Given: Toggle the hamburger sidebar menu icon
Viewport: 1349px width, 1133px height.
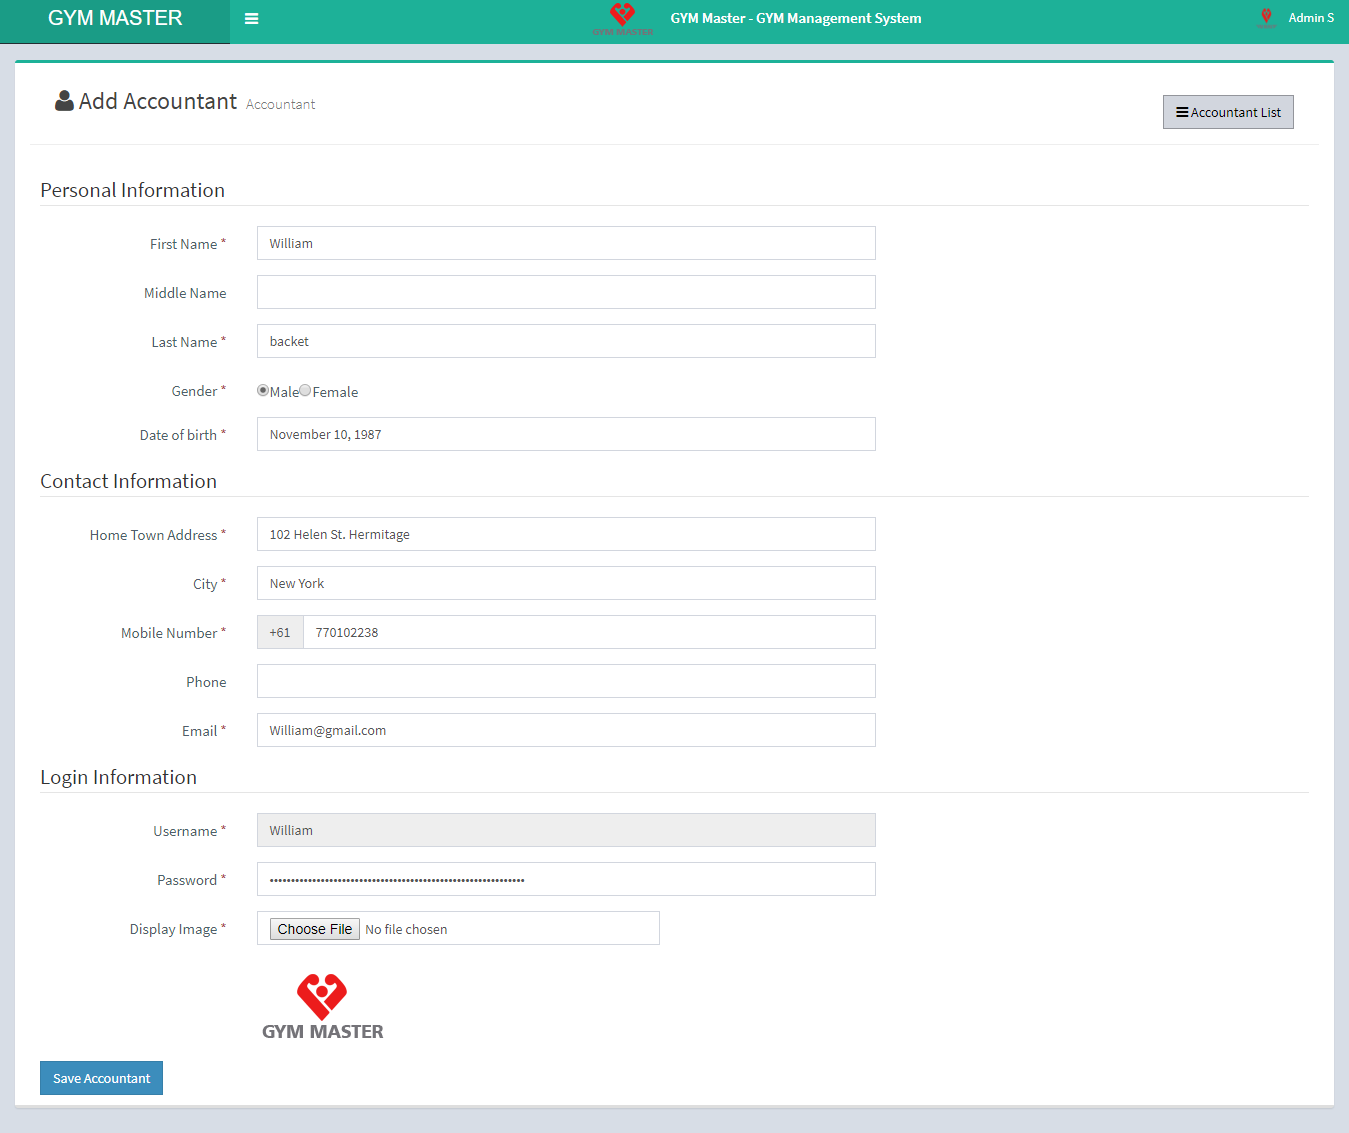Looking at the screenshot, I should coord(252,19).
